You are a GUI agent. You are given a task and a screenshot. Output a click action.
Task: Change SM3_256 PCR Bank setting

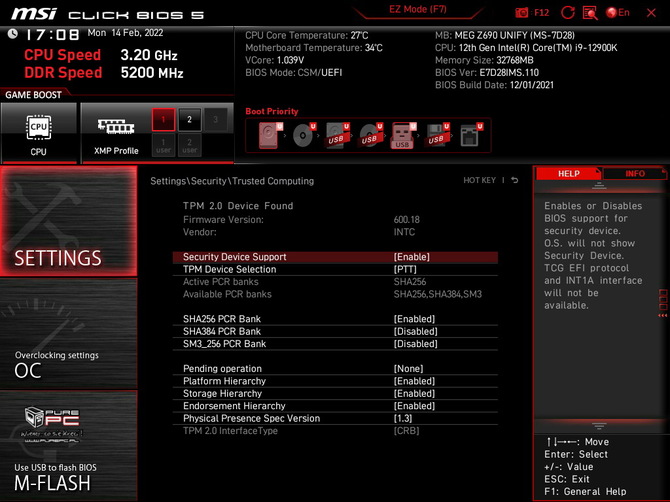click(335, 343)
